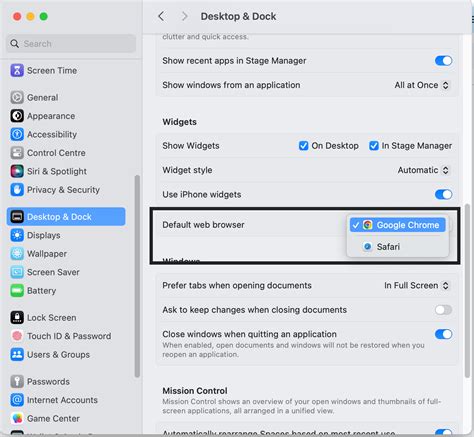Click the search magnifying glass icon
This screenshot has height=437, width=474.
(x=15, y=44)
